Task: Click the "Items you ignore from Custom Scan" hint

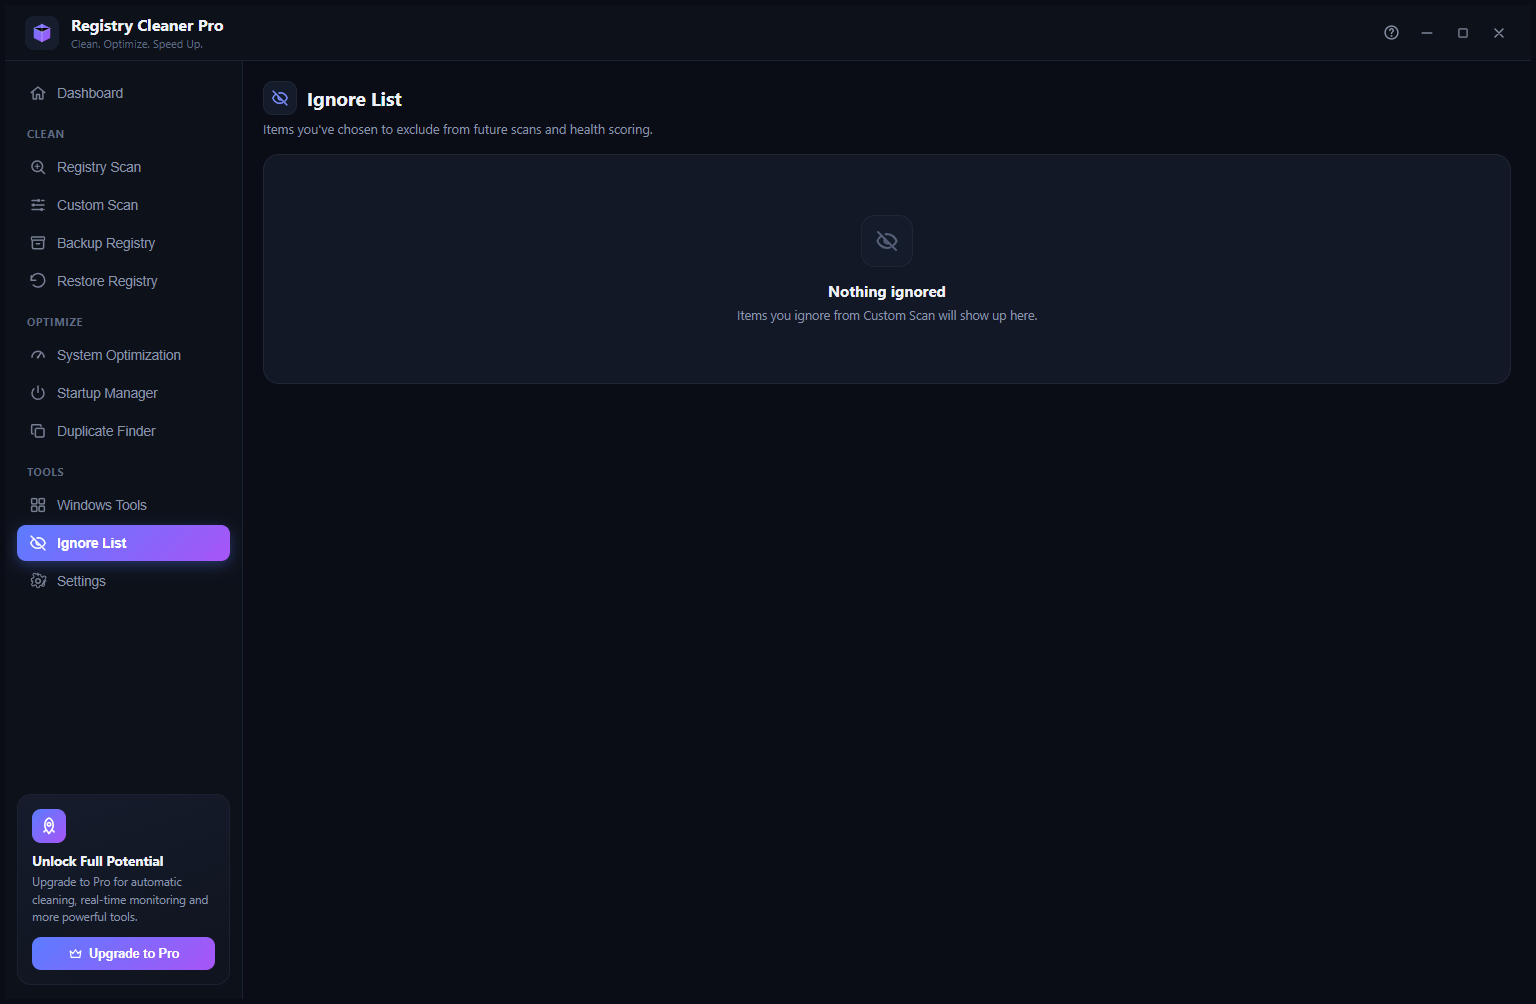Action: point(887,316)
